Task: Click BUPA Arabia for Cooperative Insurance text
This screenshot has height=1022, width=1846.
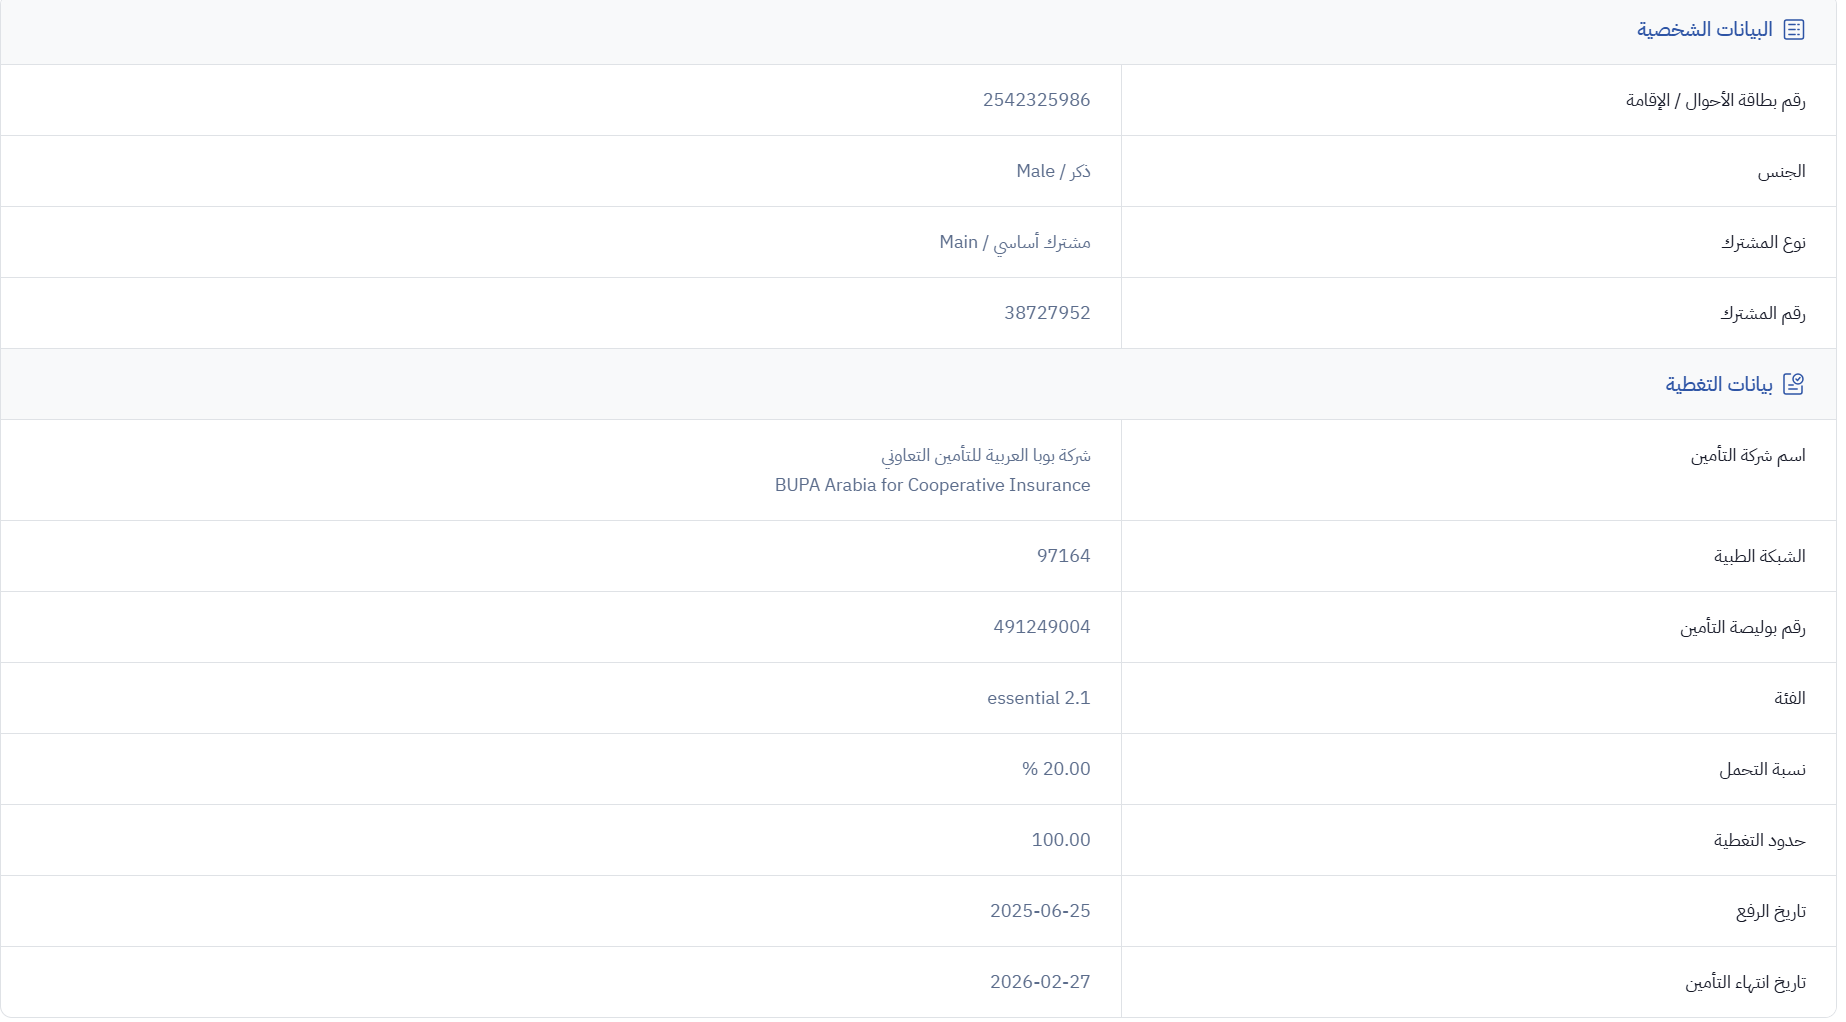Action: [x=932, y=485]
